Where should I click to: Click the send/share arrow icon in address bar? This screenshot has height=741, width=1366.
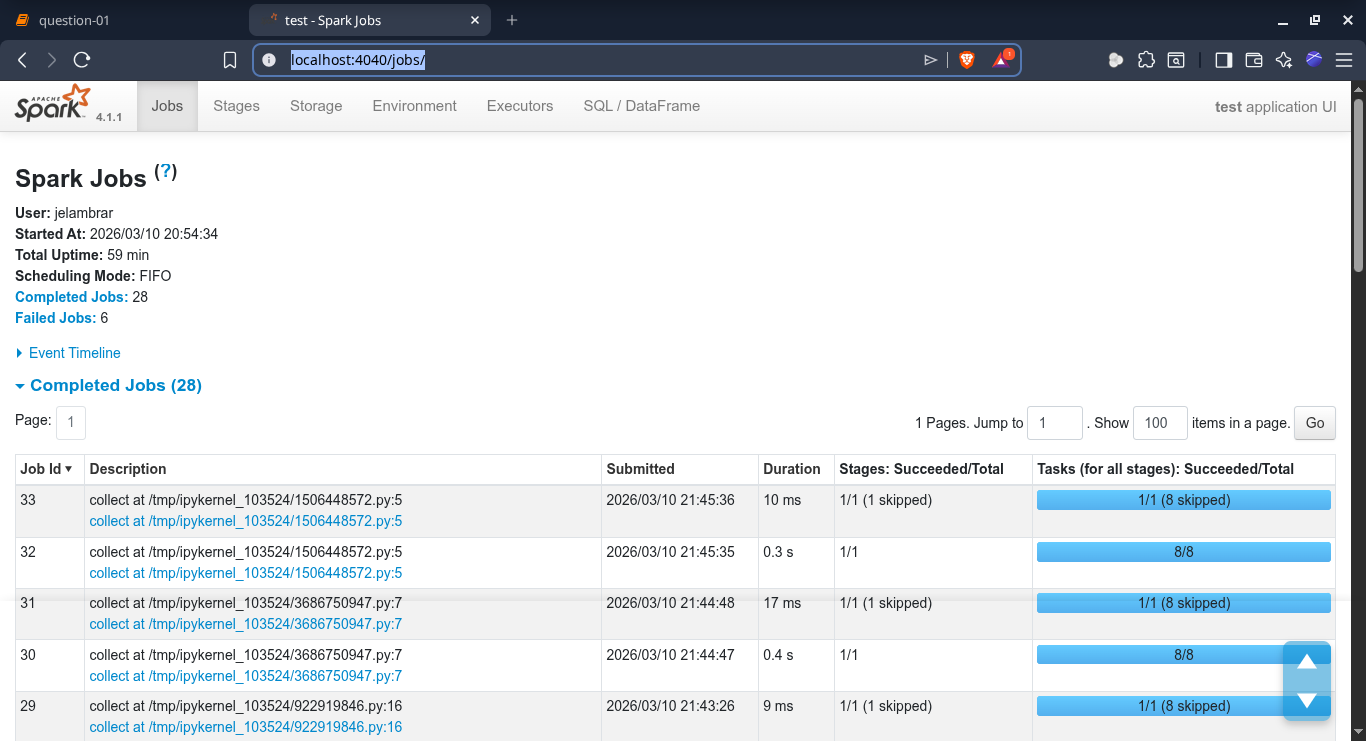coord(931,60)
